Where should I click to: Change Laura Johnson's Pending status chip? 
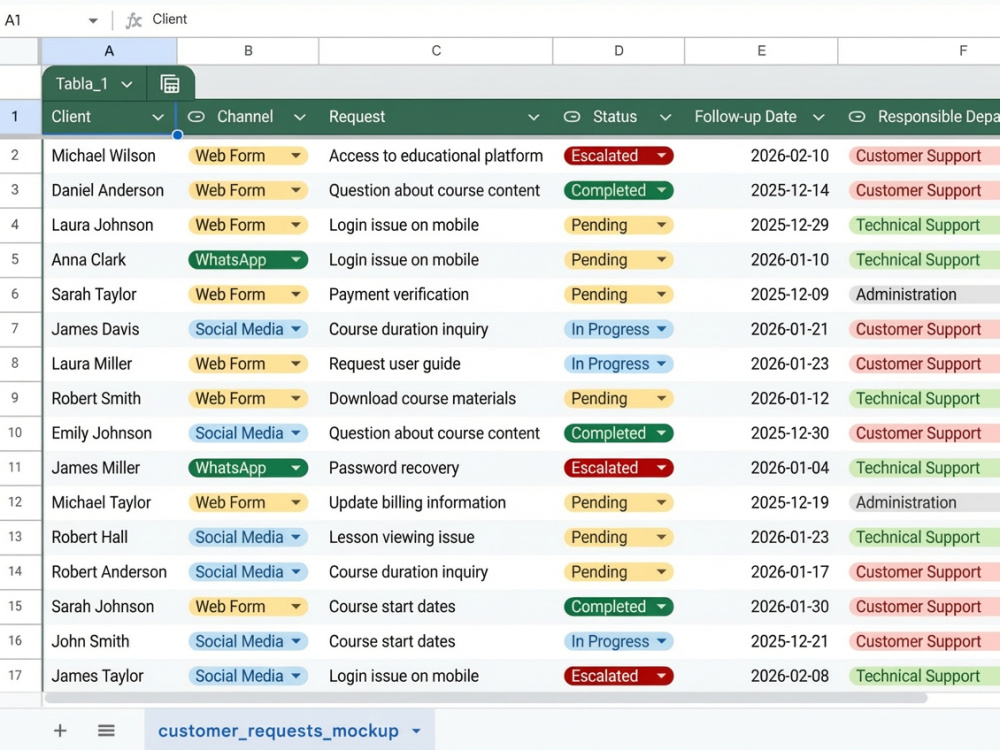[618, 225]
